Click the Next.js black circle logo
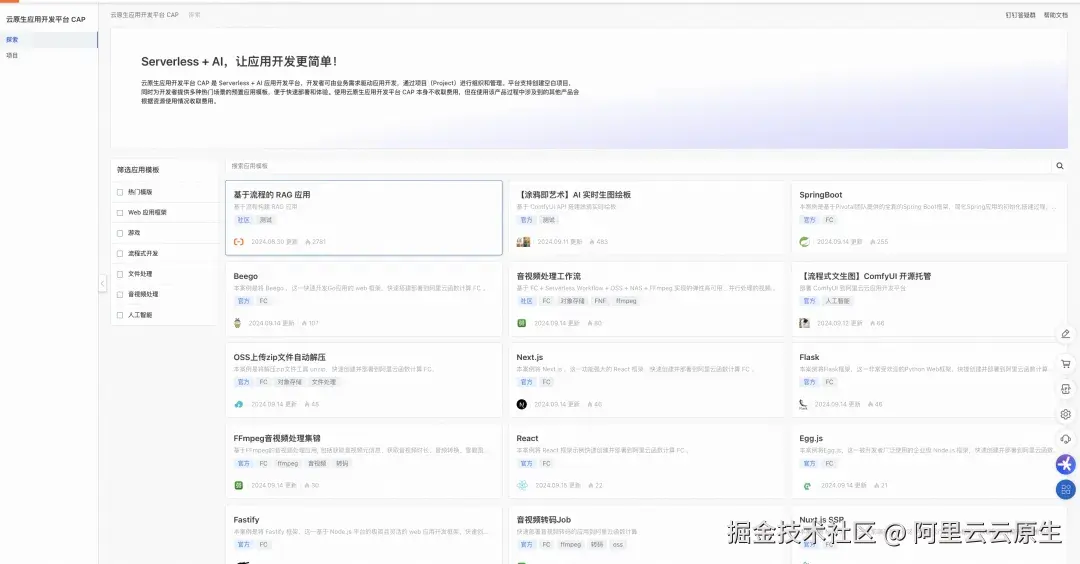Viewport: 1080px width, 564px height. pos(521,404)
